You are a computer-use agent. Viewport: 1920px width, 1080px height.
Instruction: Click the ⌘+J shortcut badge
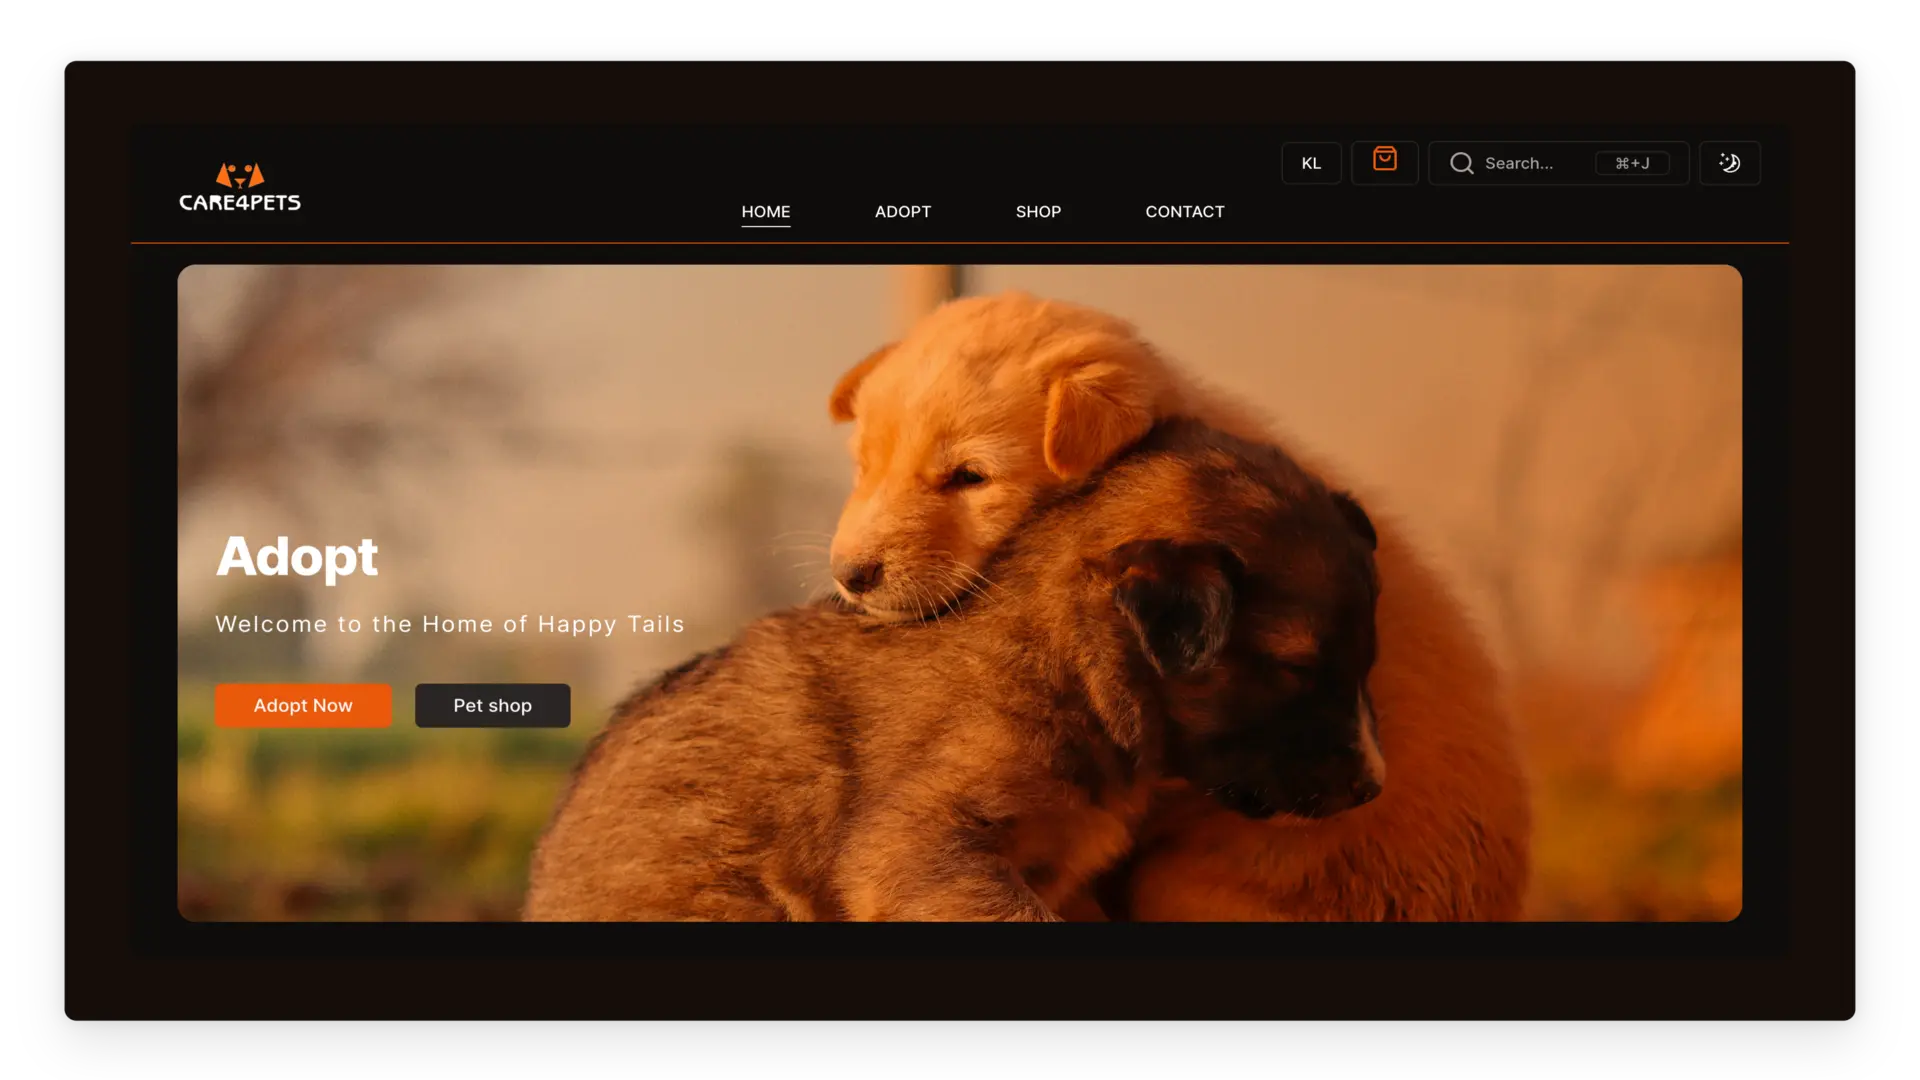click(x=1632, y=163)
